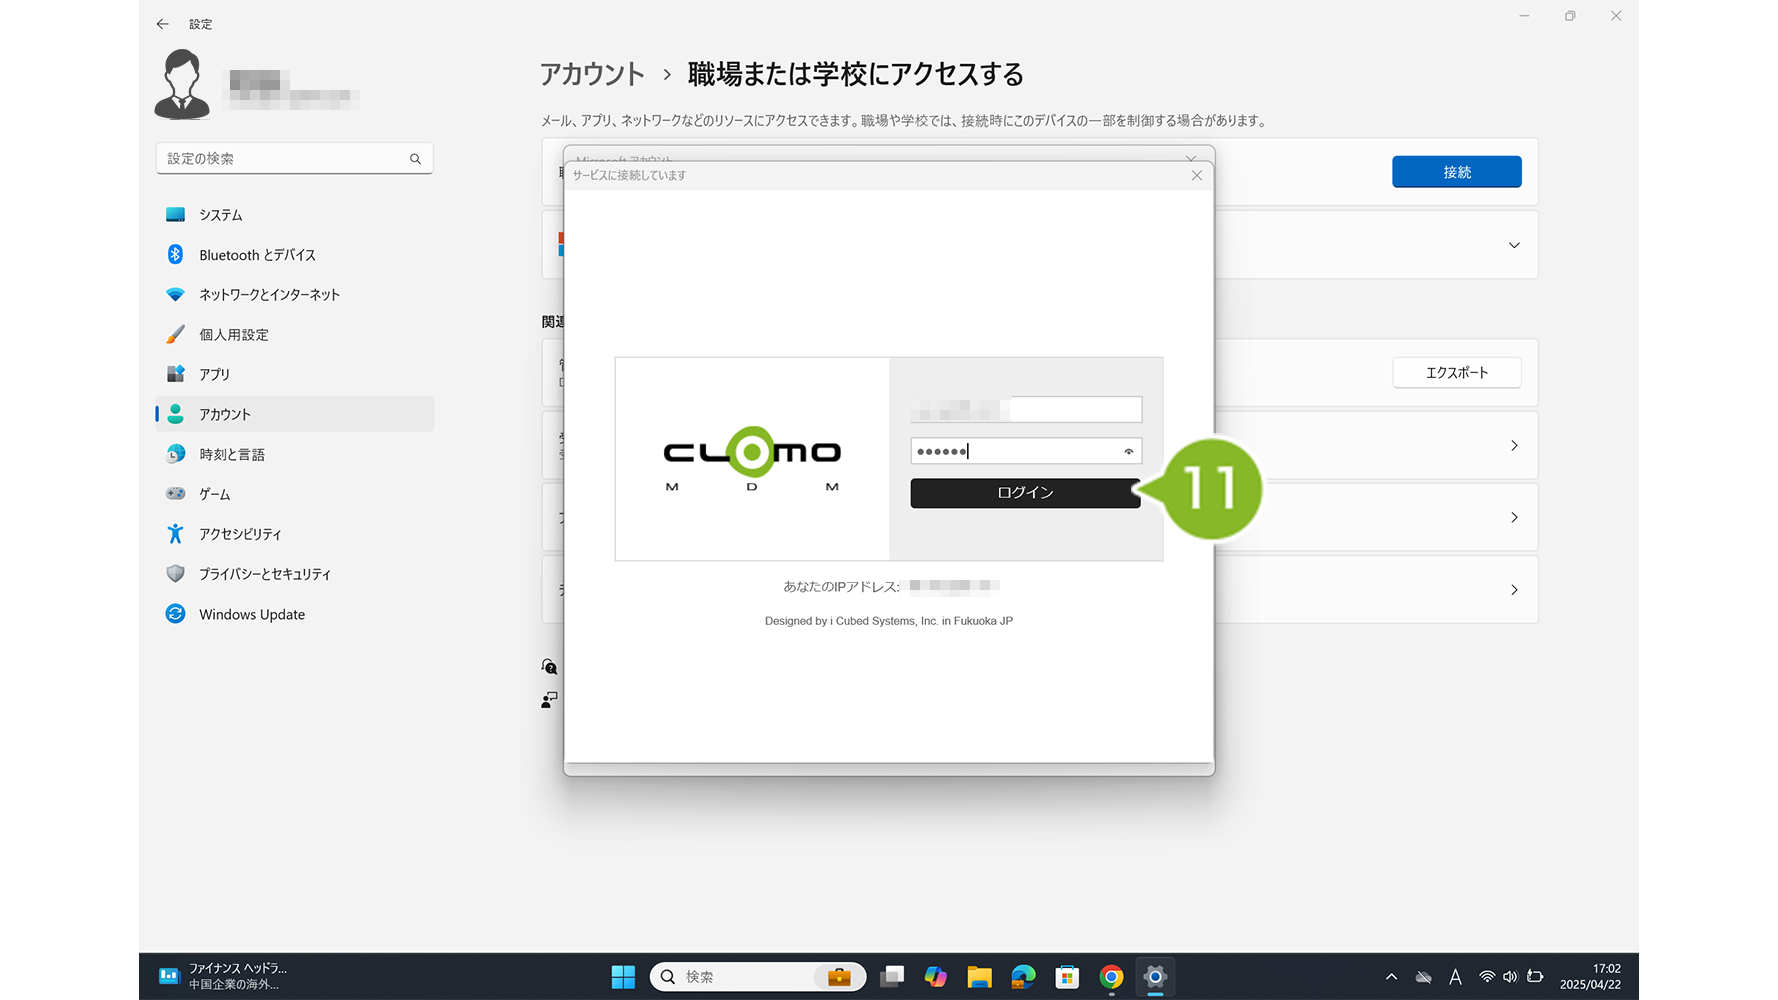Open Microsoft Store from taskbar

pos(1067,977)
